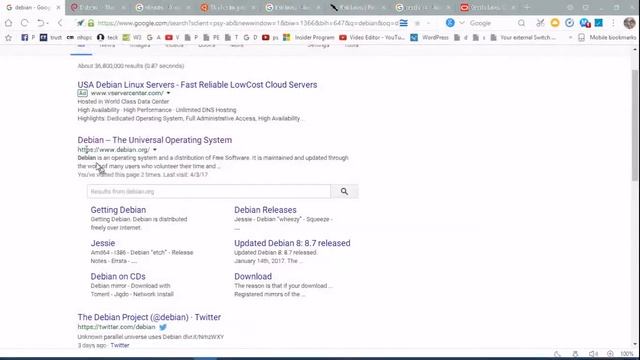
Task: Open the 'teck' bookmark
Action: pyautogui.click(x=108, y=38)
